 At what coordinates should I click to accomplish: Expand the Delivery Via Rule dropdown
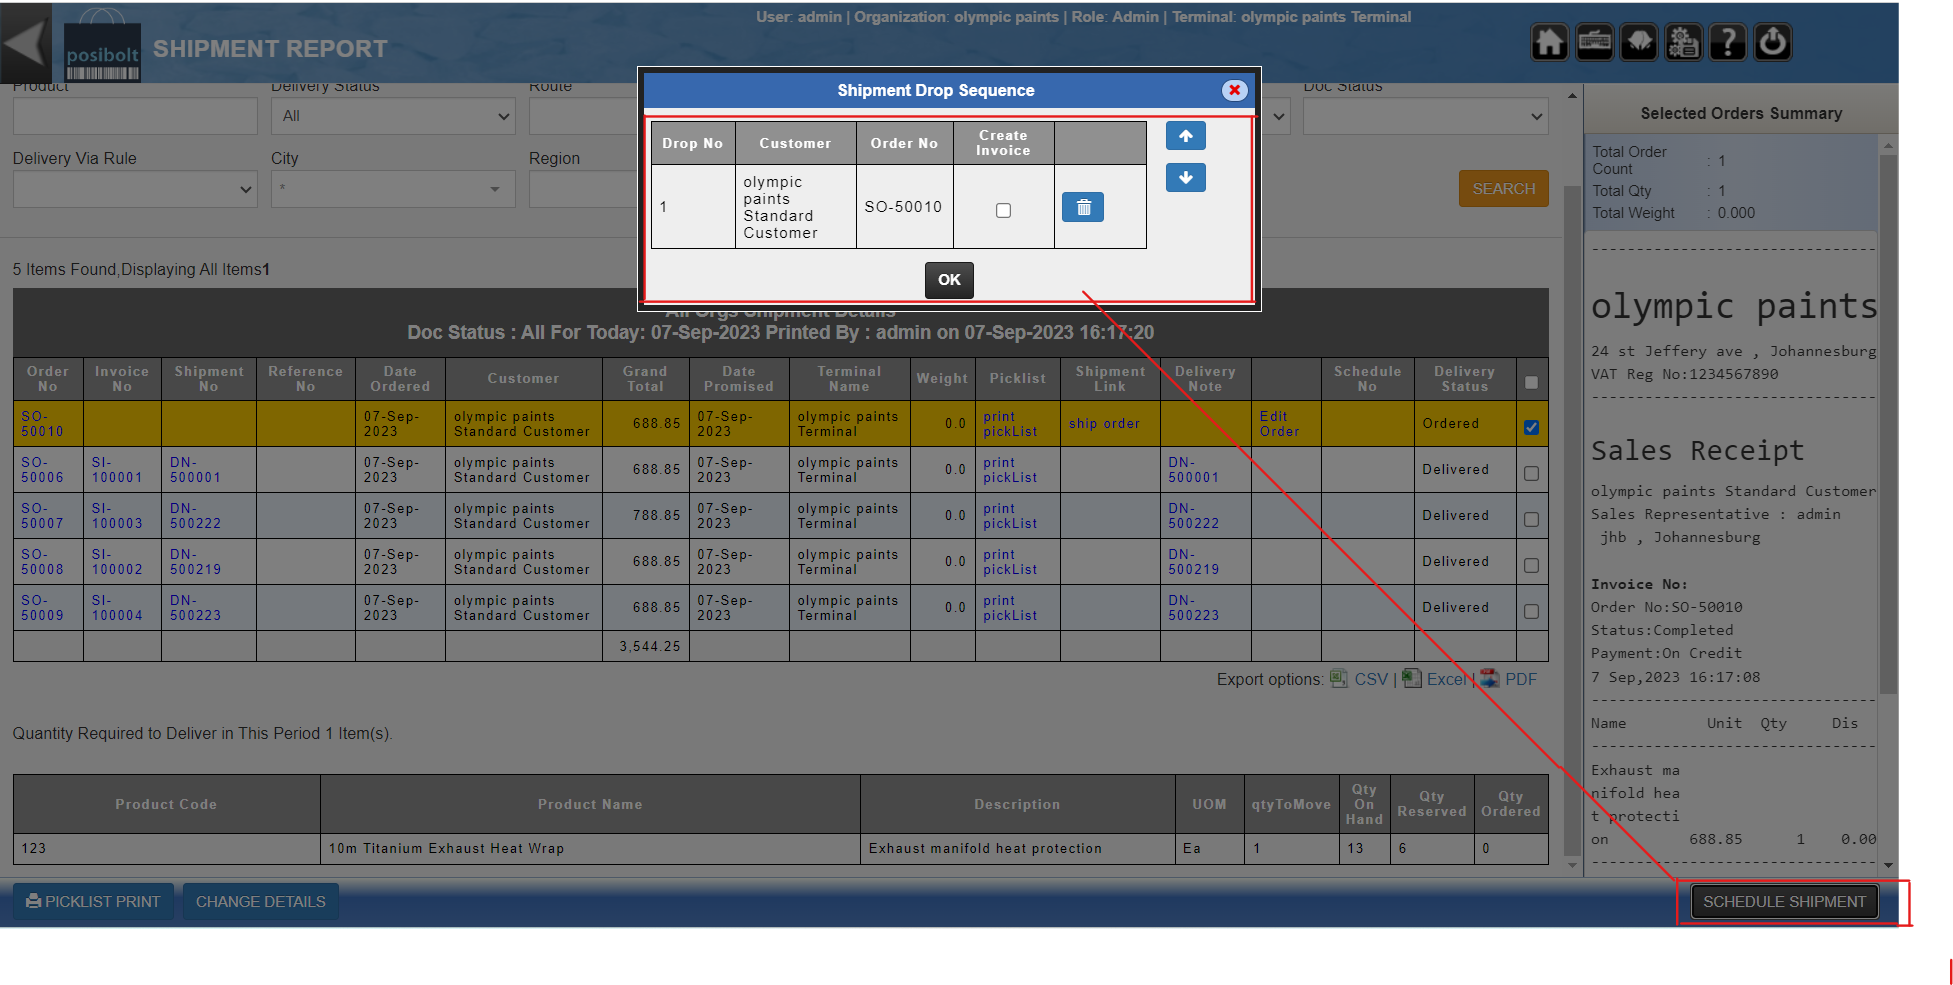tap(135, 189)
